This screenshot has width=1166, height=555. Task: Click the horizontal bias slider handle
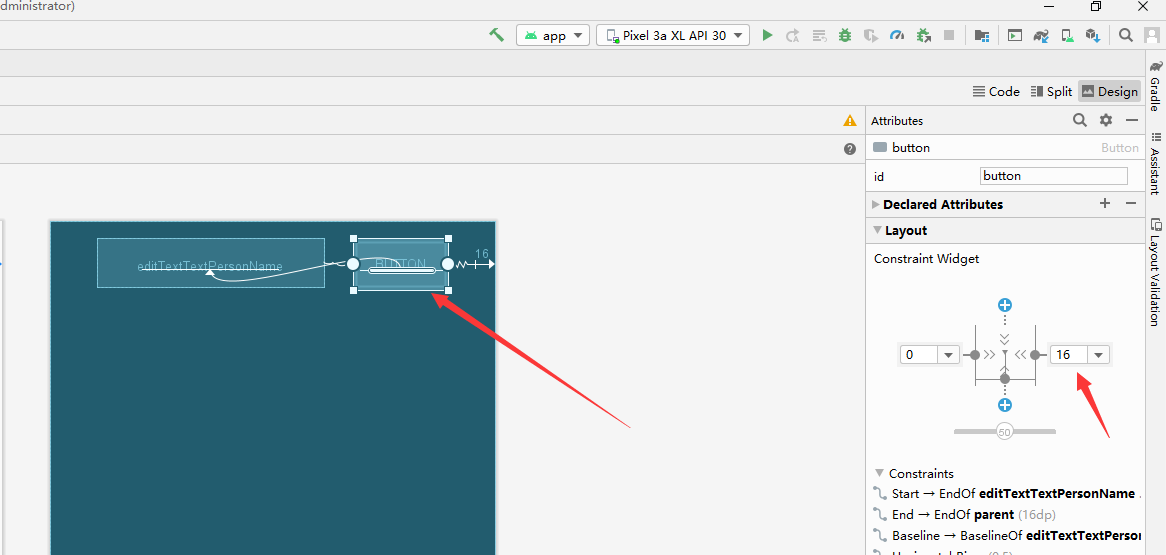[x=1005, y=432]
